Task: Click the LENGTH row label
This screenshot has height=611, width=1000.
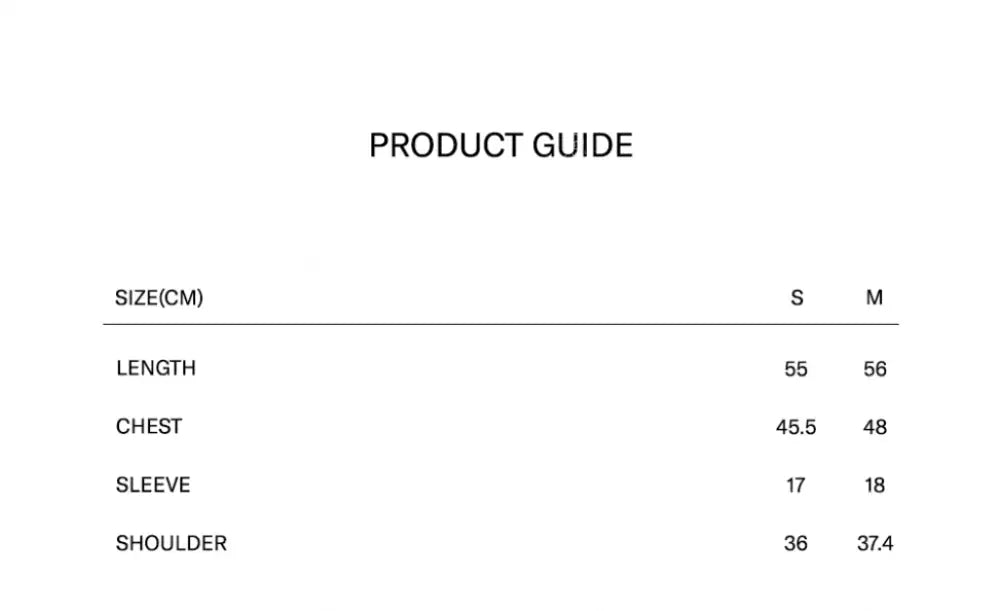Action: click(x=156, y=368)
